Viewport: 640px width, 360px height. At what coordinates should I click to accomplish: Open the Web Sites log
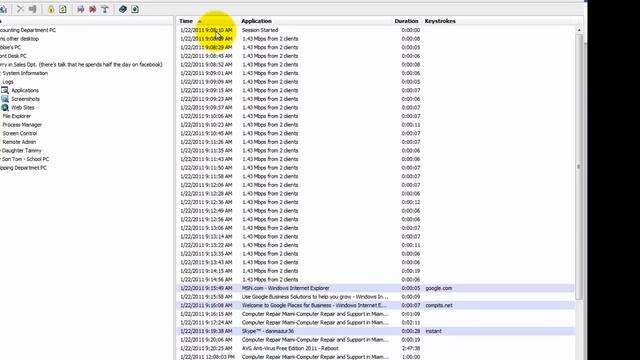[x=23, y=108]
